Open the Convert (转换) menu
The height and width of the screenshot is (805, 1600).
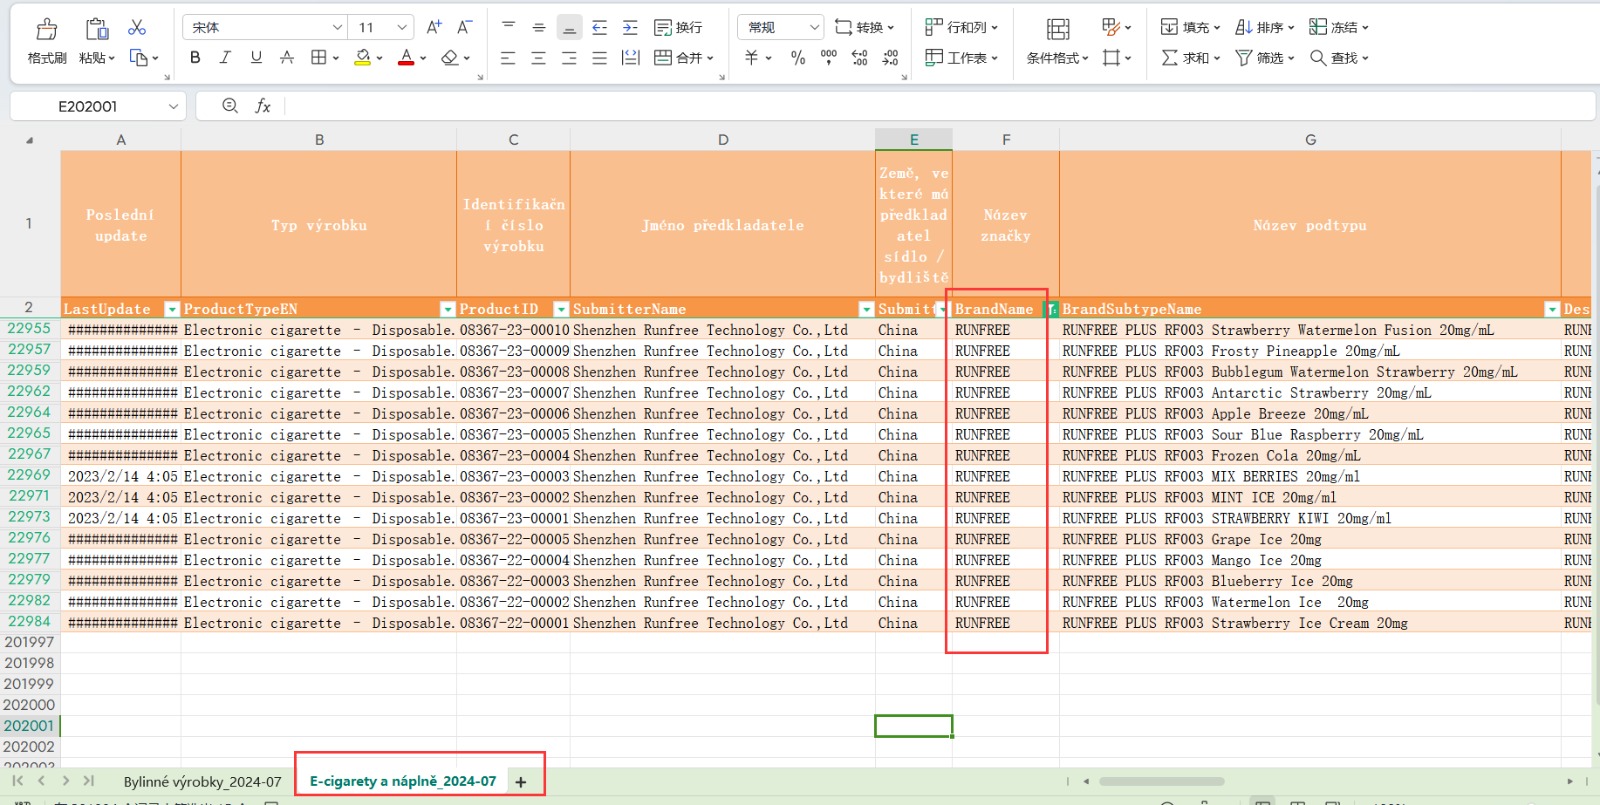click(865, 27)
